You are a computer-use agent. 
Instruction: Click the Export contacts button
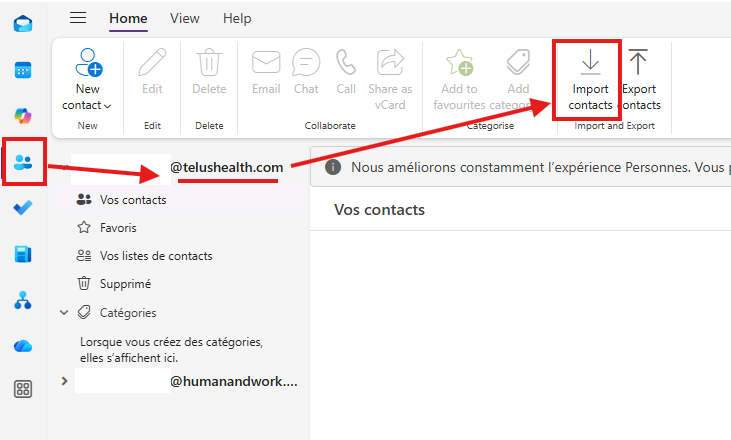click(641, 80)
